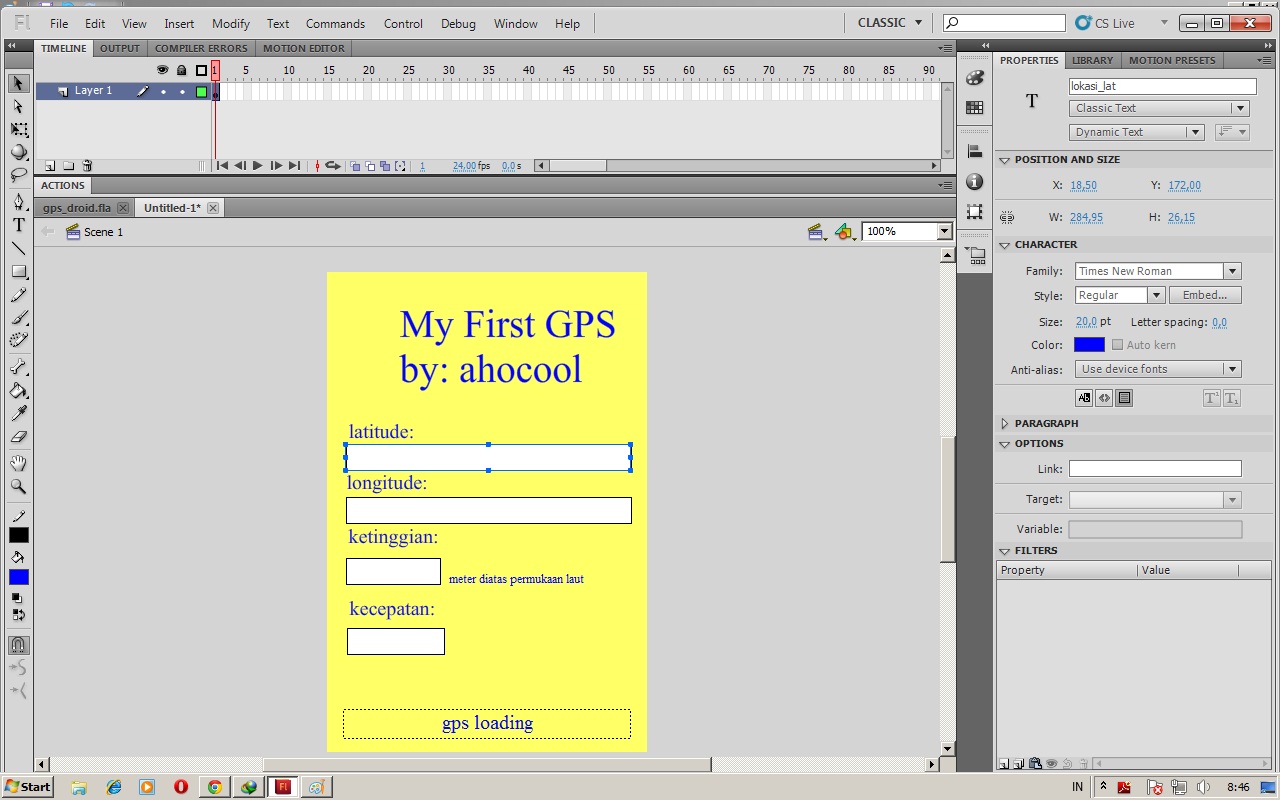Image resolution: width=1280 pixels, height=800 pixels.
Task: Toggle the Auto kern checkbox
Action: click(1117, 344)
